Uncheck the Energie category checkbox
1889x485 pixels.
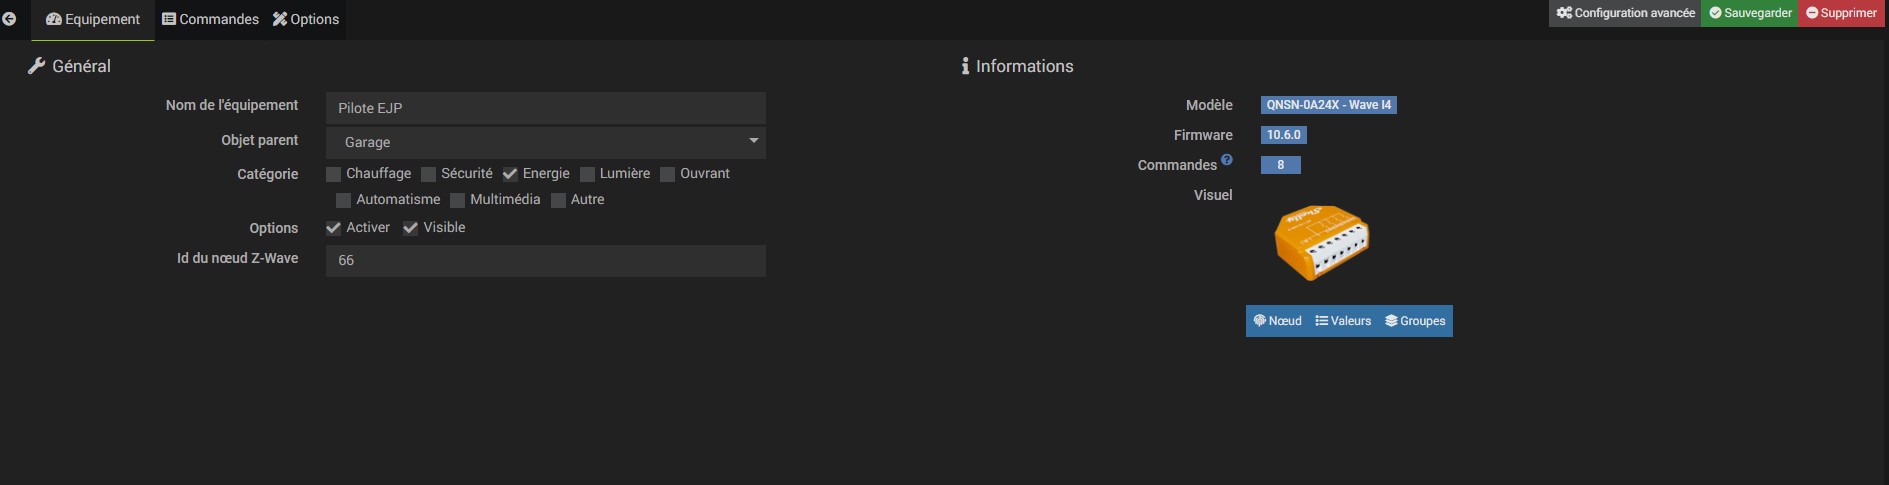(x=510, y=174)
